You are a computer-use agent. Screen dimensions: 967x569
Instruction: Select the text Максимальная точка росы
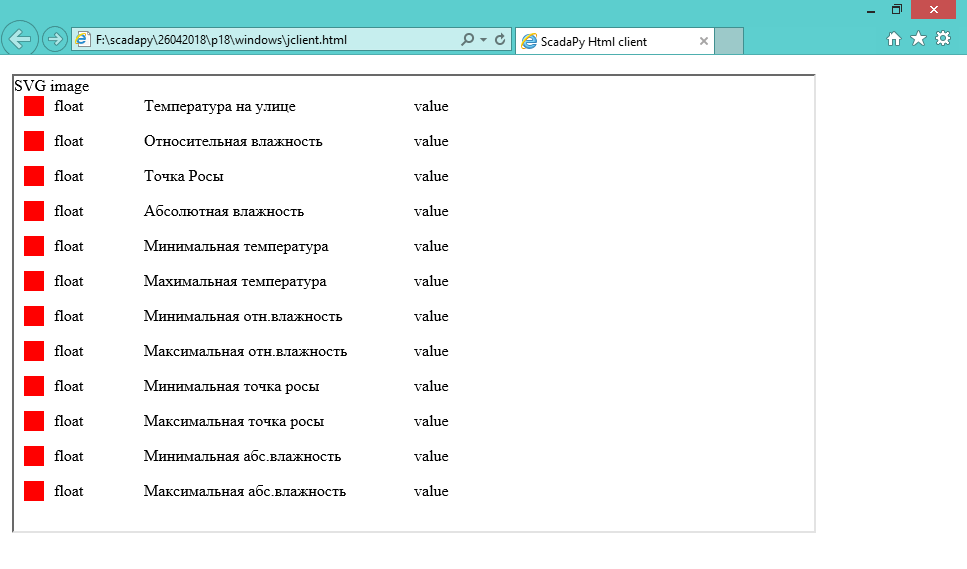point(234,422)
